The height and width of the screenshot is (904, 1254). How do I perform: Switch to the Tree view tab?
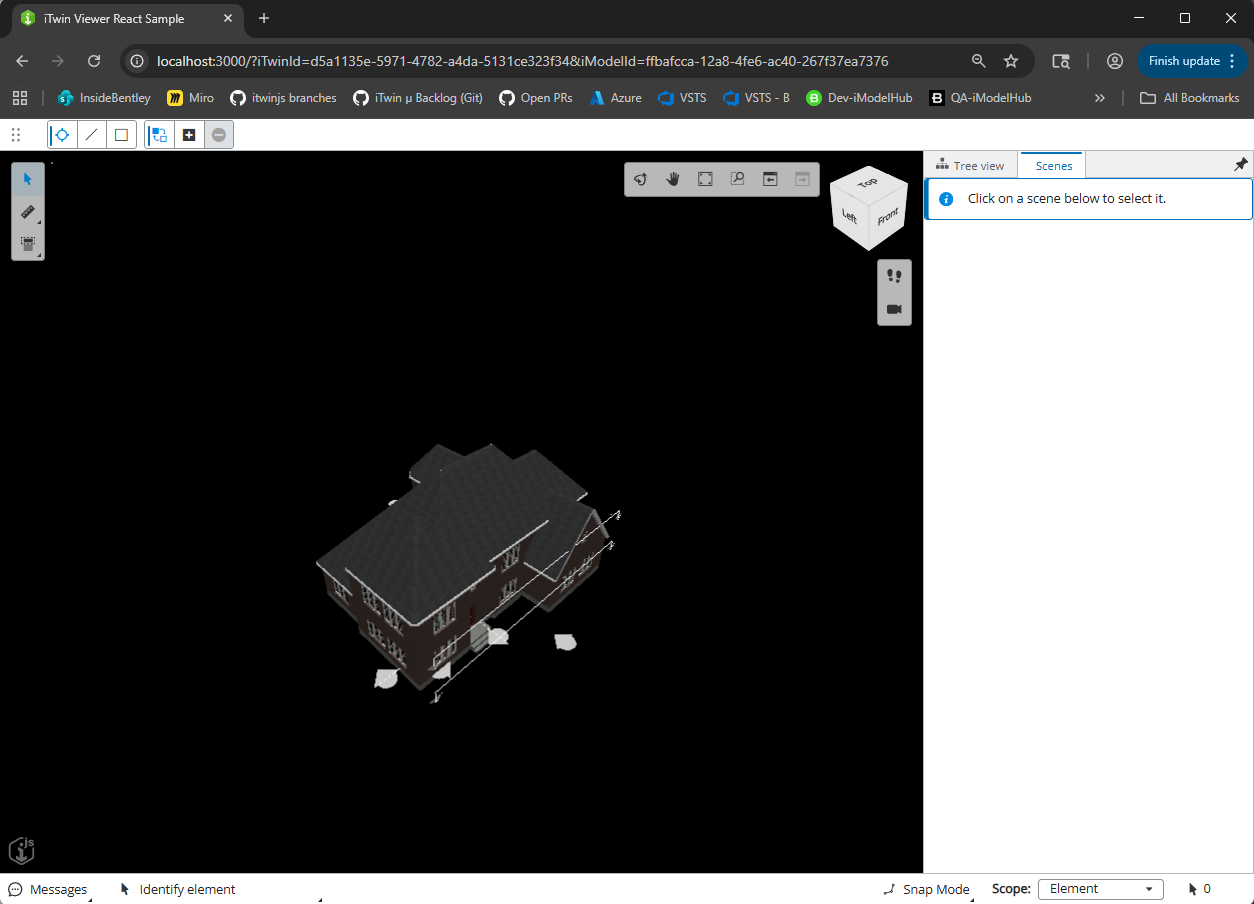[x=970, y=166]
